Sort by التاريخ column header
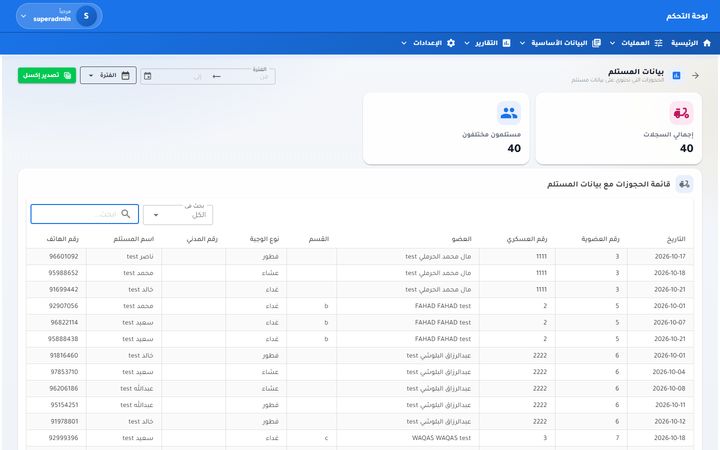The height and width of the screenshot is (450, 720). click(675, 239)
